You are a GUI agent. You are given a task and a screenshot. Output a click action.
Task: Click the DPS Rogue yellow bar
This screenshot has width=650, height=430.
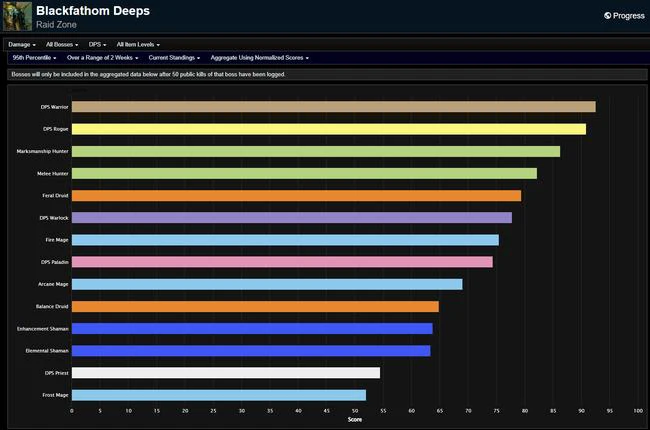329,129
